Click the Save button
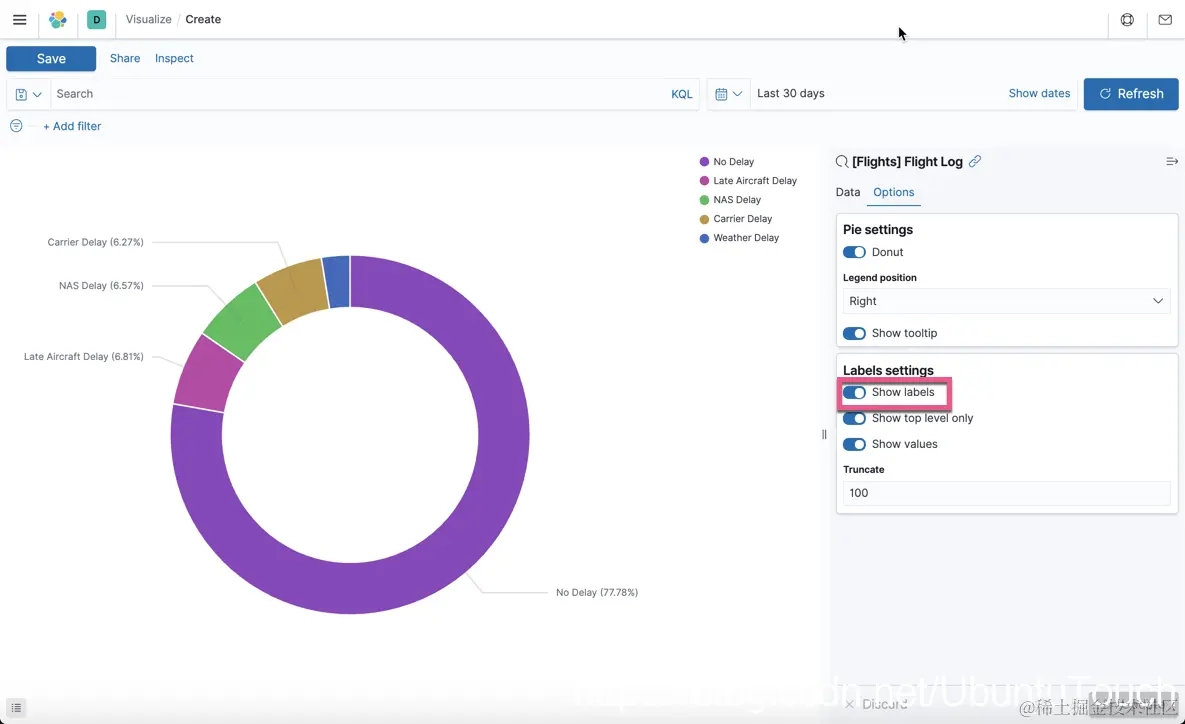This screenshot has width=1185, height=724. point(51,59)
